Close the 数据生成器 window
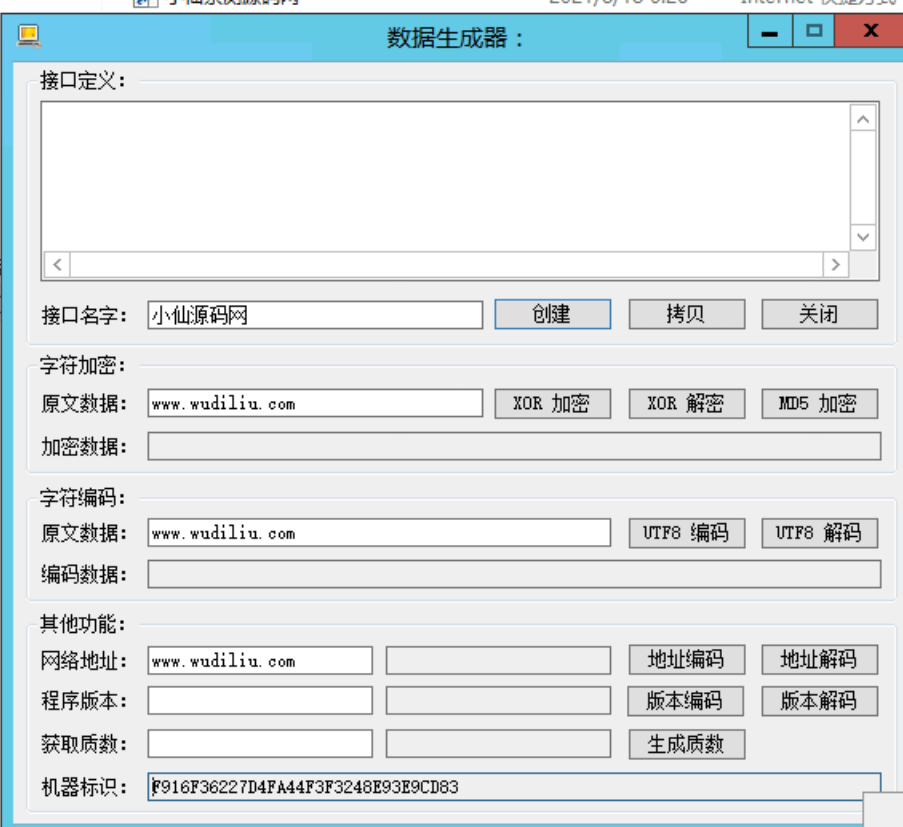The image size is (903, 827). point(869,31)
